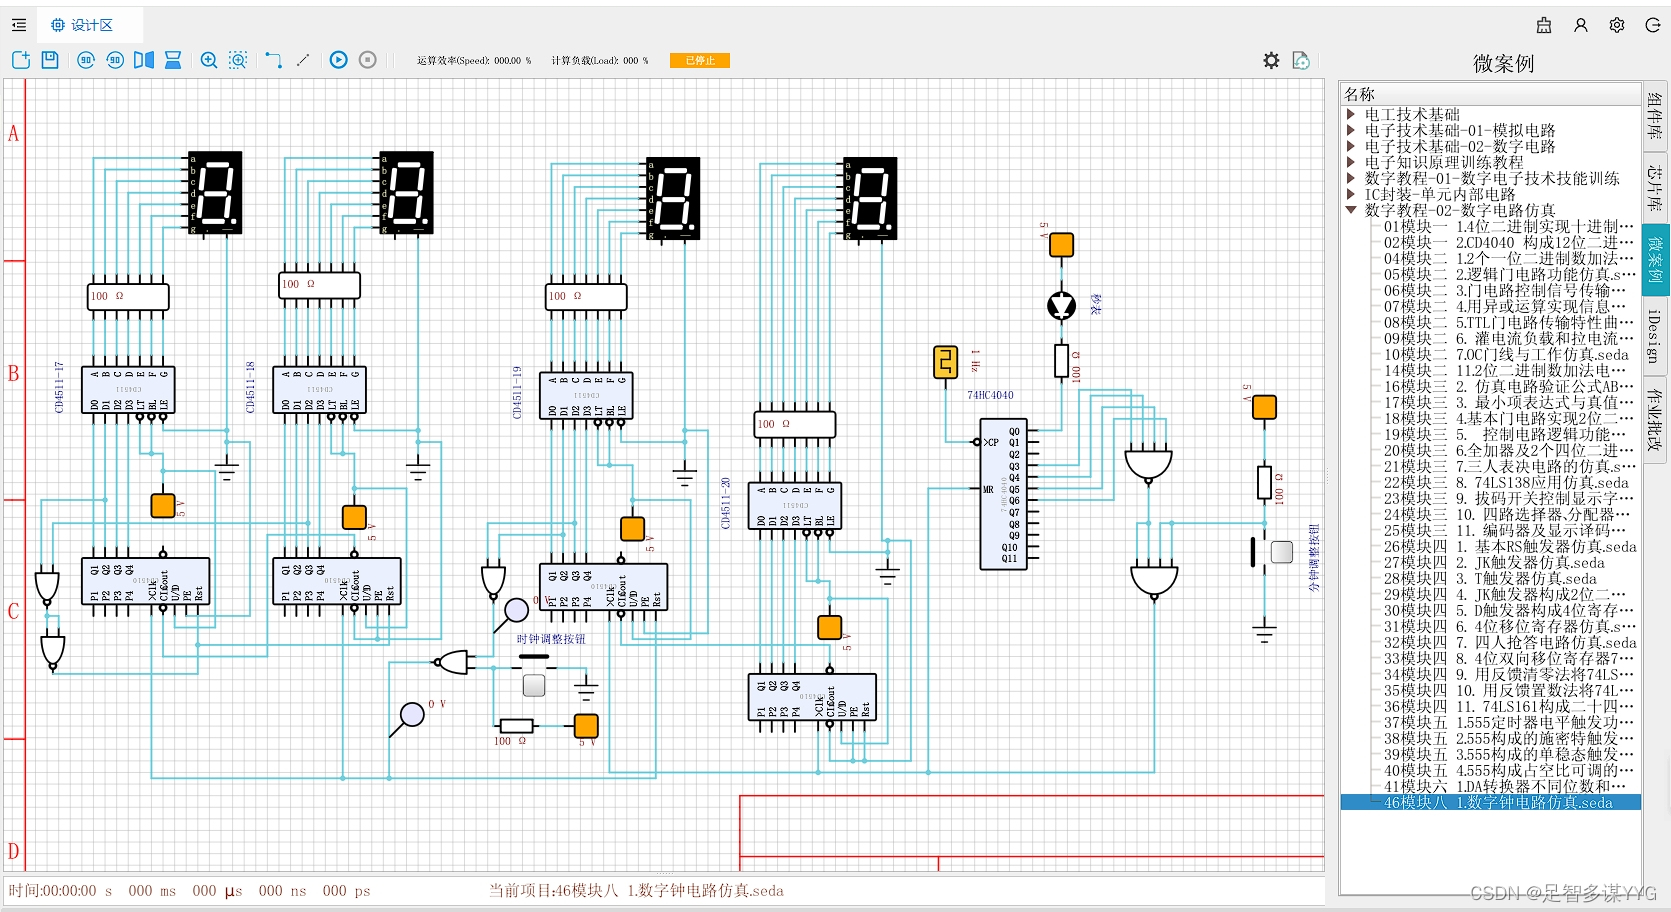This screenshot has height=912, width=1671.
Task: Expand 电子技术基础-01-模拟电路 folder
Action: coord(1351,130)
